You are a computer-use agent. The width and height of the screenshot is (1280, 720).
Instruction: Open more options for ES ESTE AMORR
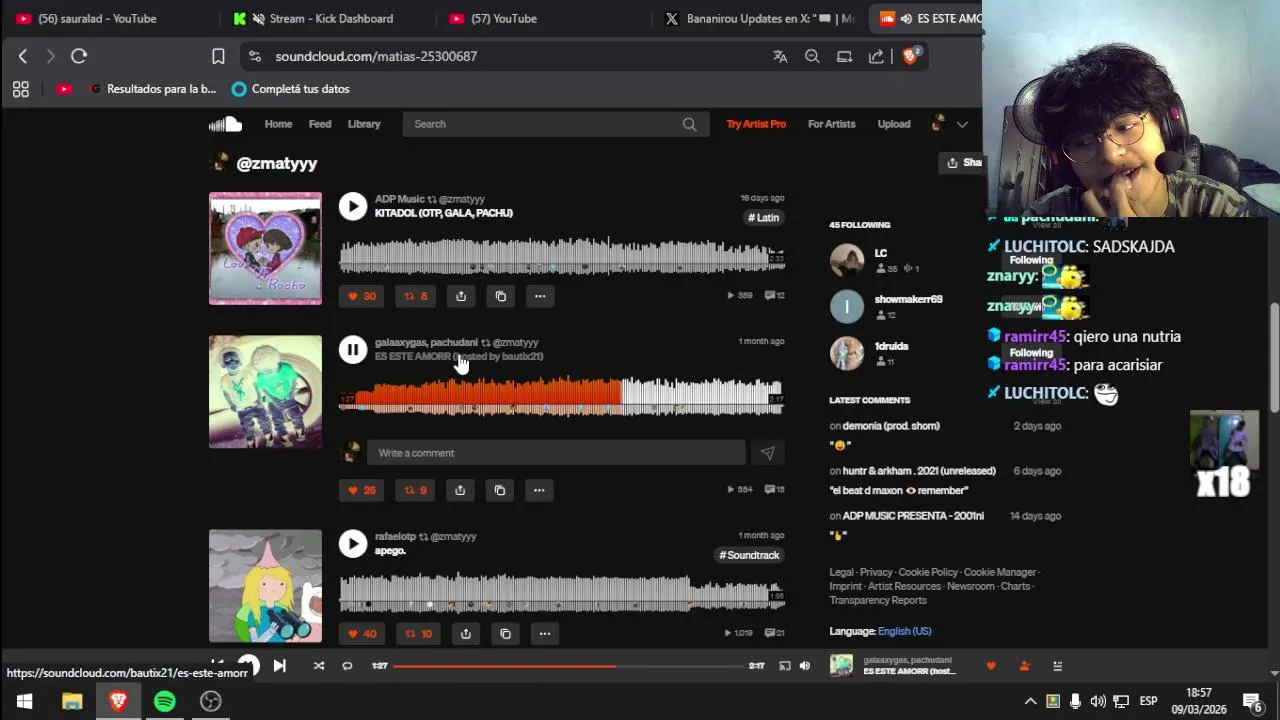click(x=539, y=490)
